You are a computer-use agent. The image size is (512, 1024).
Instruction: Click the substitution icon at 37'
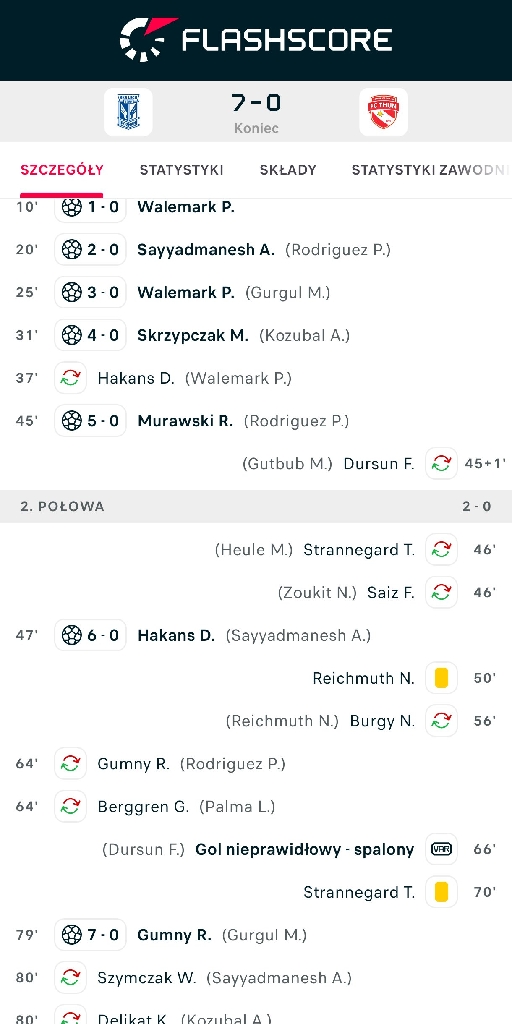coord(71,377)
